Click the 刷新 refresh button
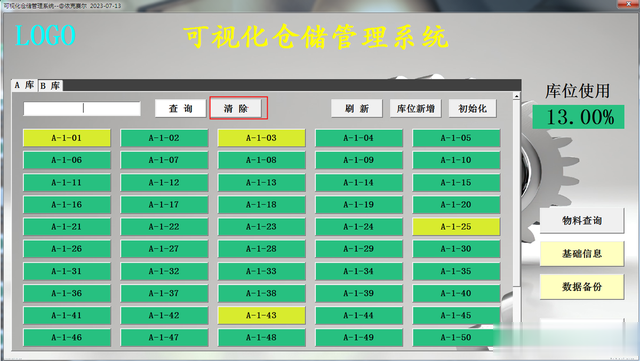Image resolution: width=640 pixels, height=361 pixels. click(x=357, y=109)
